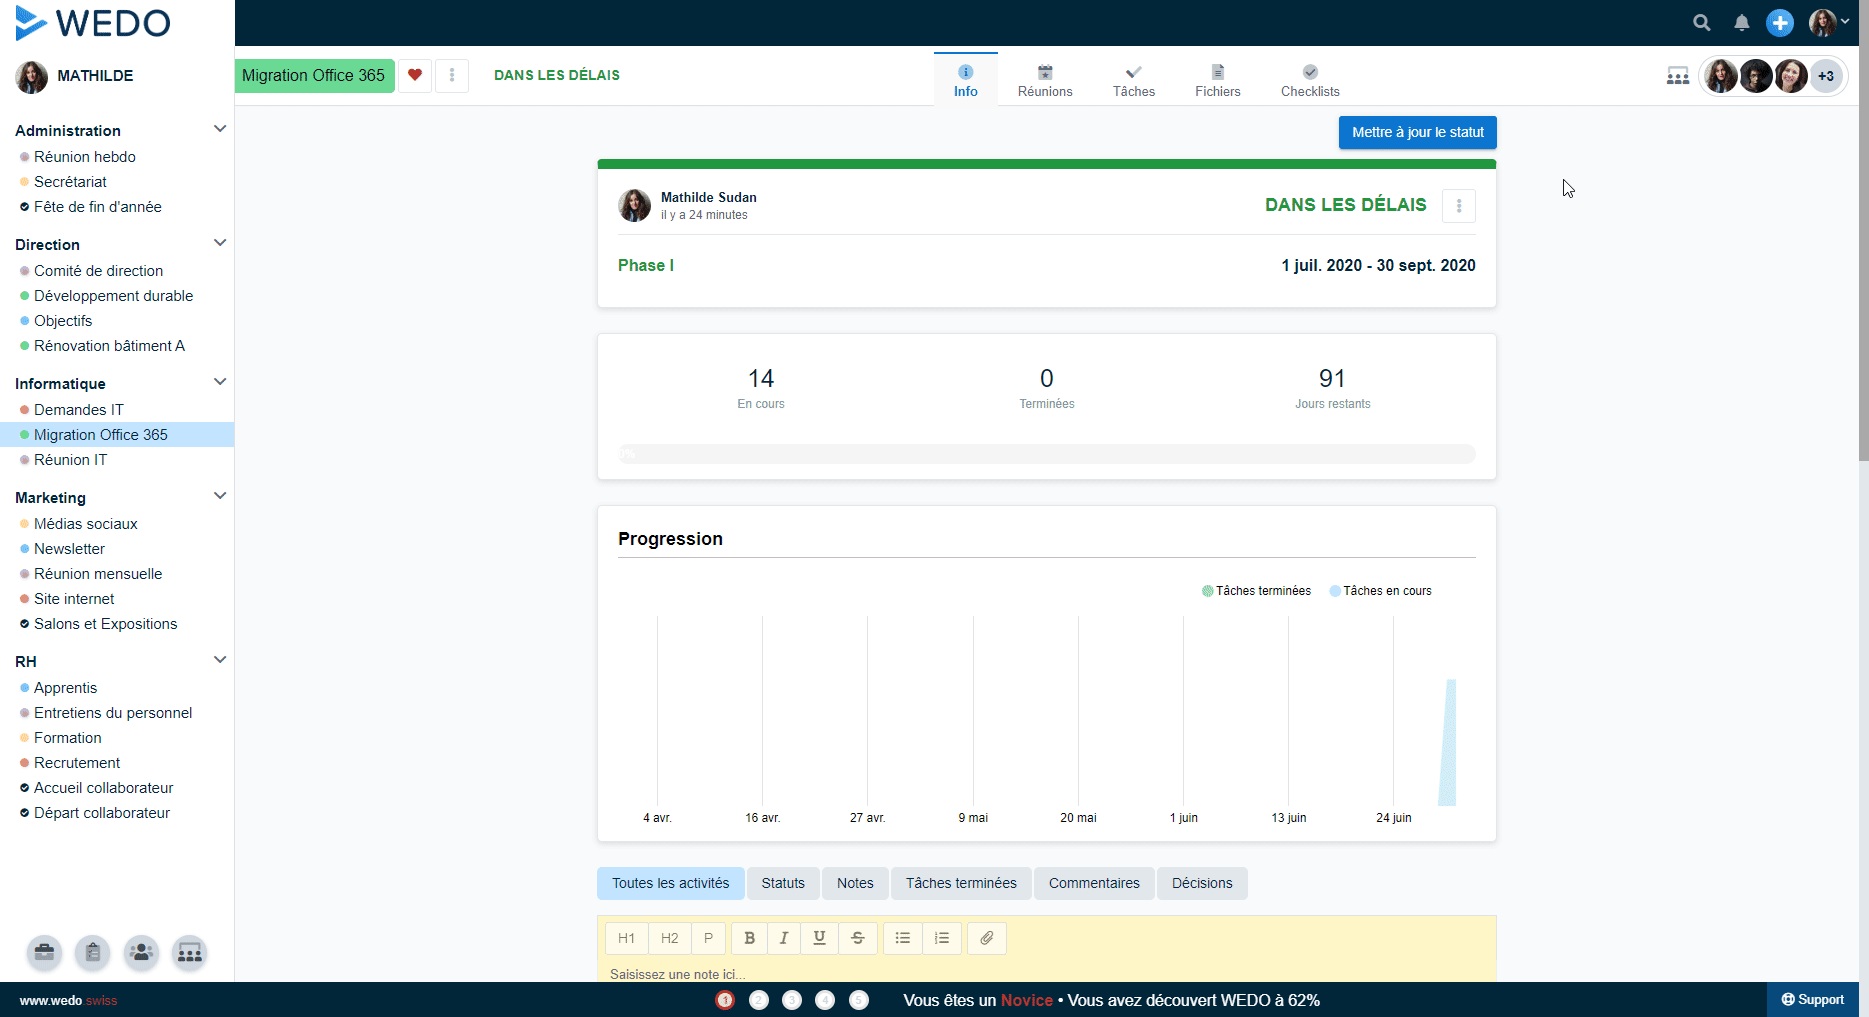Viewport: 1869px width, 1017px height.
Task: Toggle underline formatting in note editor
Action: coord(819,938)
